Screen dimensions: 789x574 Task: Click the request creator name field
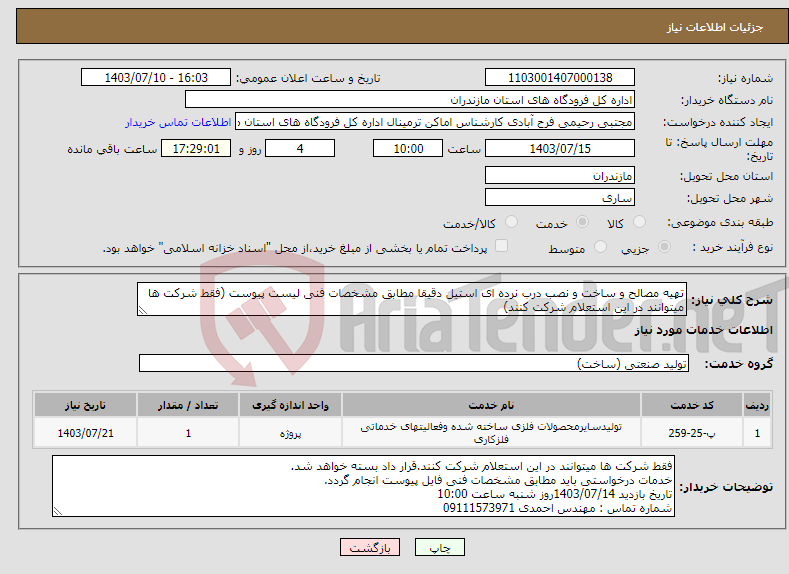(435, 122)
